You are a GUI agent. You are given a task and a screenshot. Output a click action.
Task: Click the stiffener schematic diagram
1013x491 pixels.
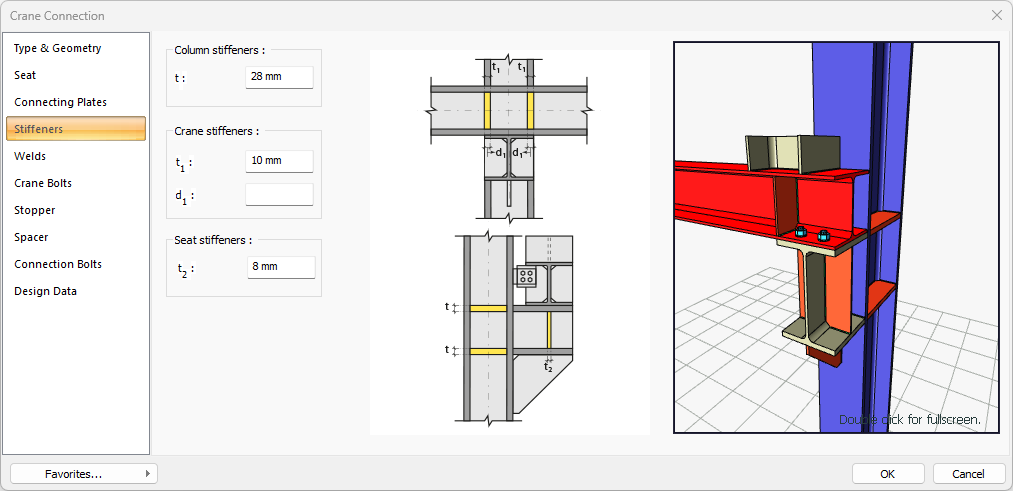pyautogui.click(x=509, y=242)
